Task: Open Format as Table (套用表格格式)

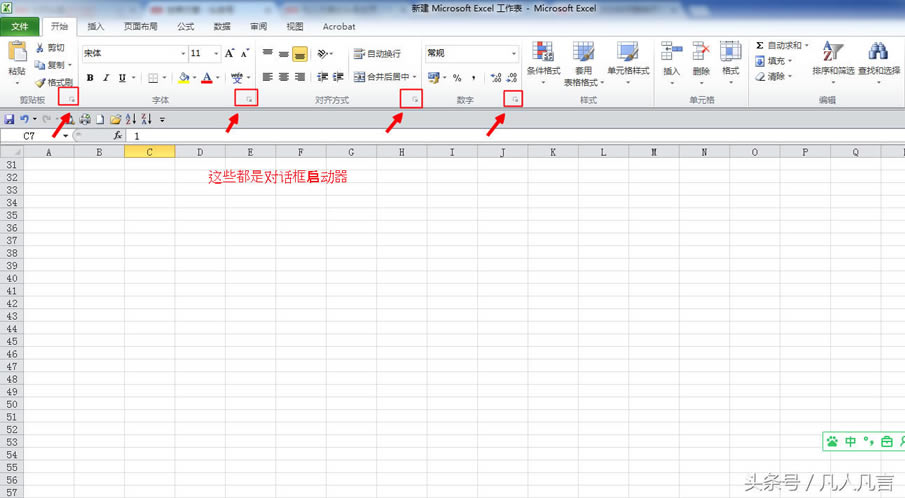Action: (584, 63)
